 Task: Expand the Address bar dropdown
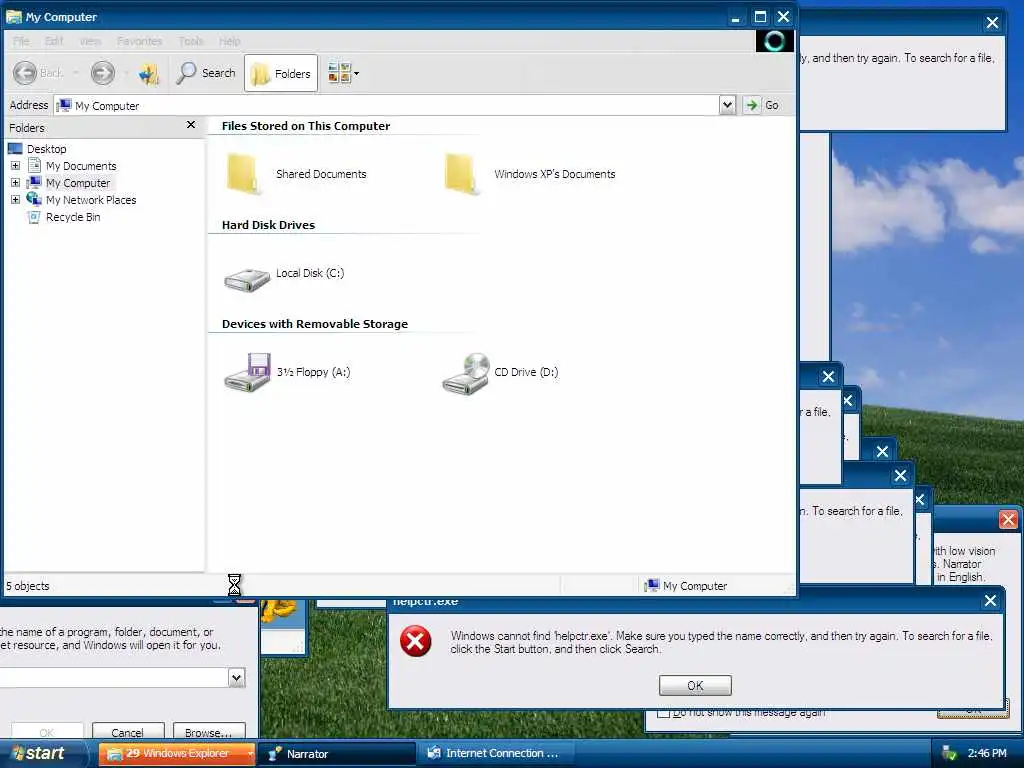point(727,105)
